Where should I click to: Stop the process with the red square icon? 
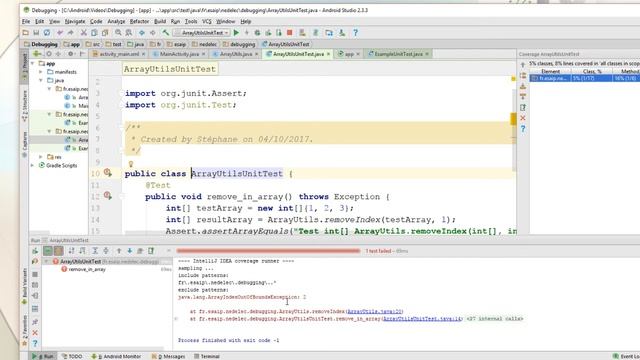click(x=289, y=33)
